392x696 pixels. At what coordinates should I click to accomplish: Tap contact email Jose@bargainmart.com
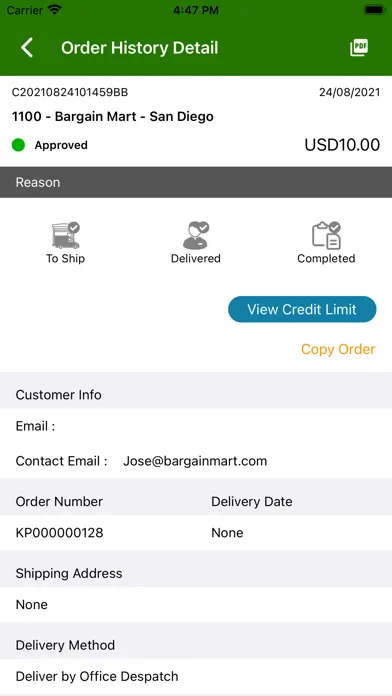coord(195,461)
